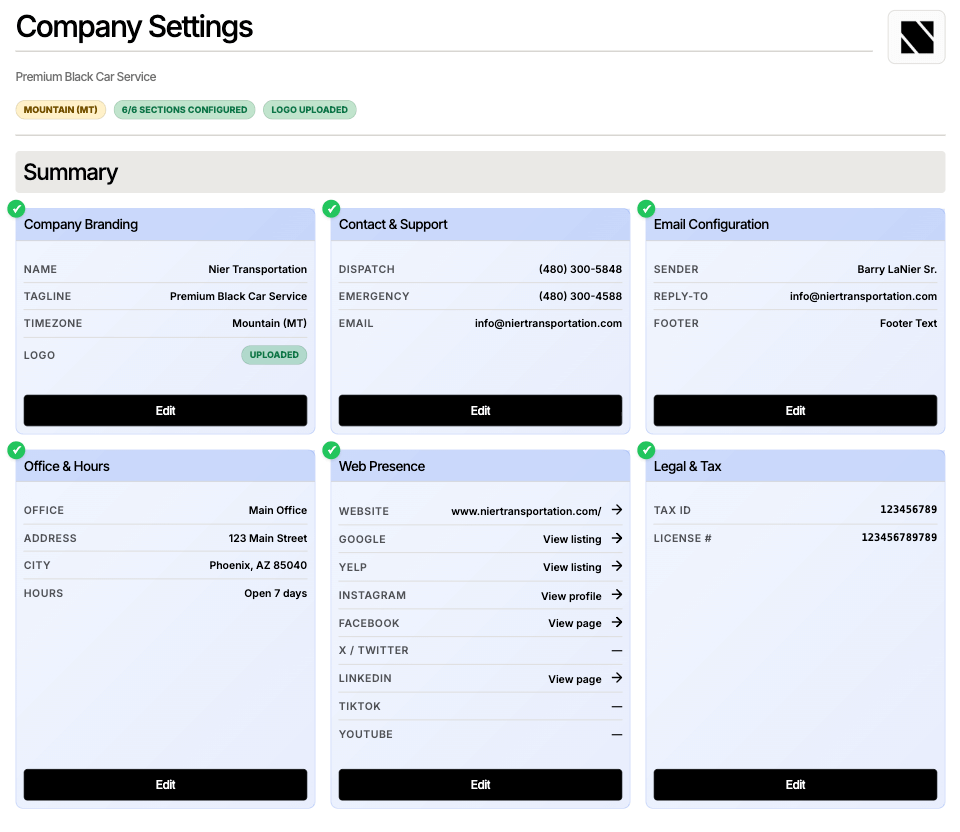This screenshot has height=832, width=960.
Task: Click the arrow next to the Google listing
Action: [617, 539]
